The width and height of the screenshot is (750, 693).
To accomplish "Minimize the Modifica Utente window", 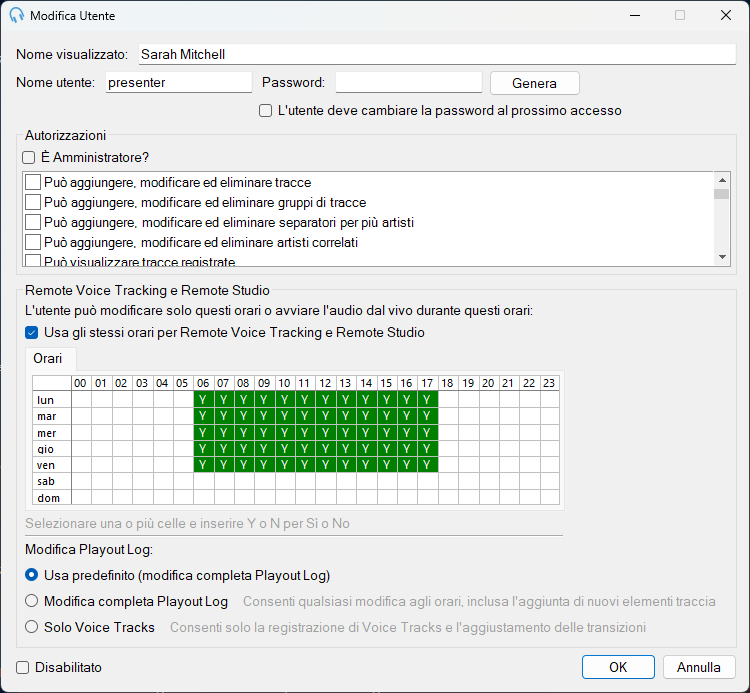I will (x=635, y=15).
